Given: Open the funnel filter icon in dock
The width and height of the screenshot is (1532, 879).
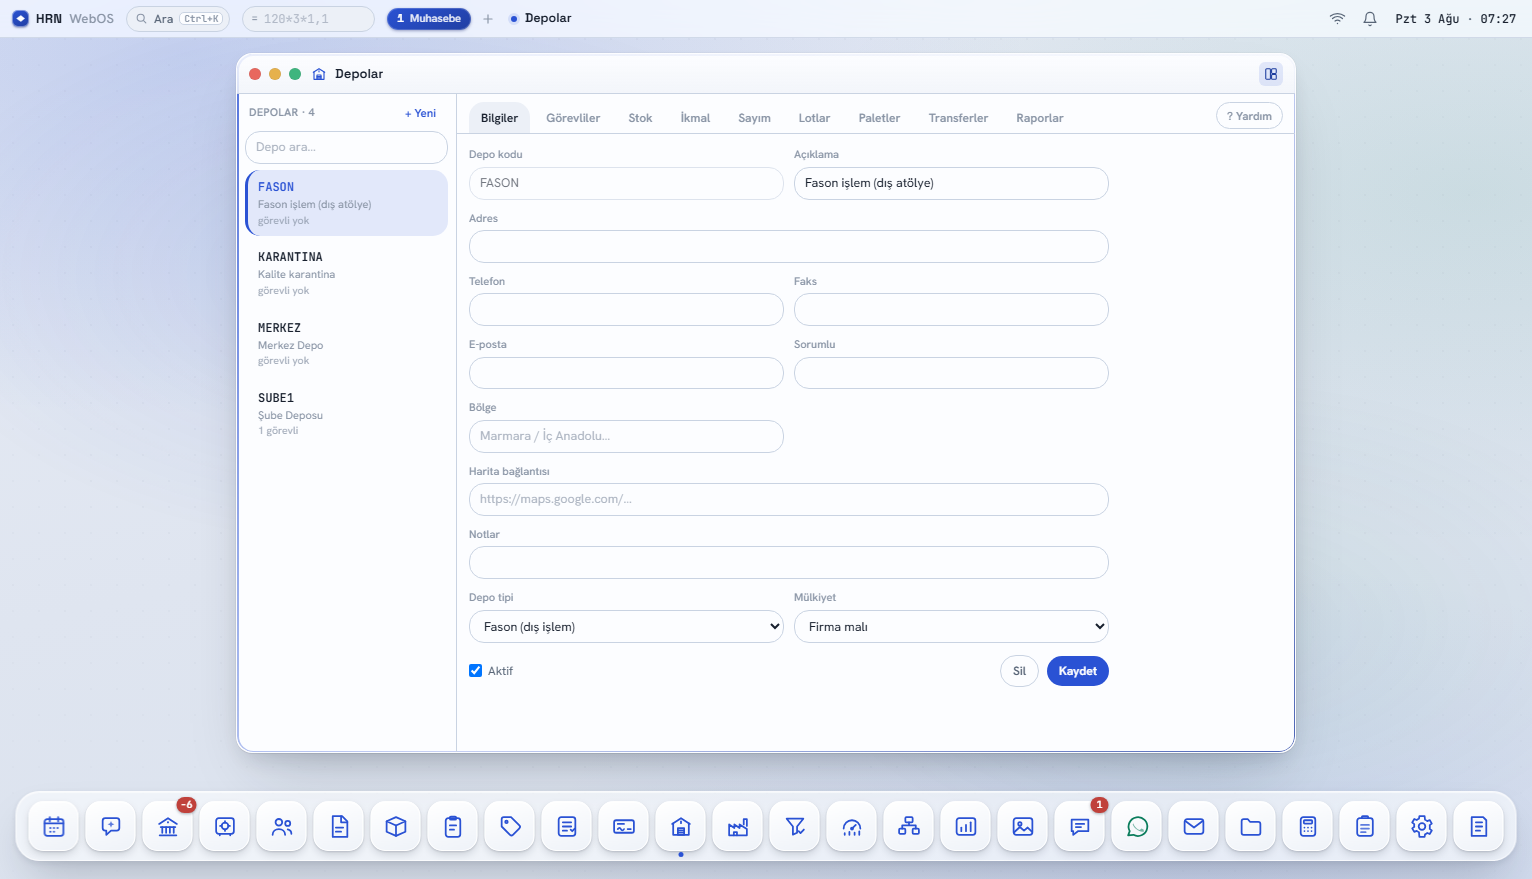Looking at the screenshot, I should tap(795, 827).
